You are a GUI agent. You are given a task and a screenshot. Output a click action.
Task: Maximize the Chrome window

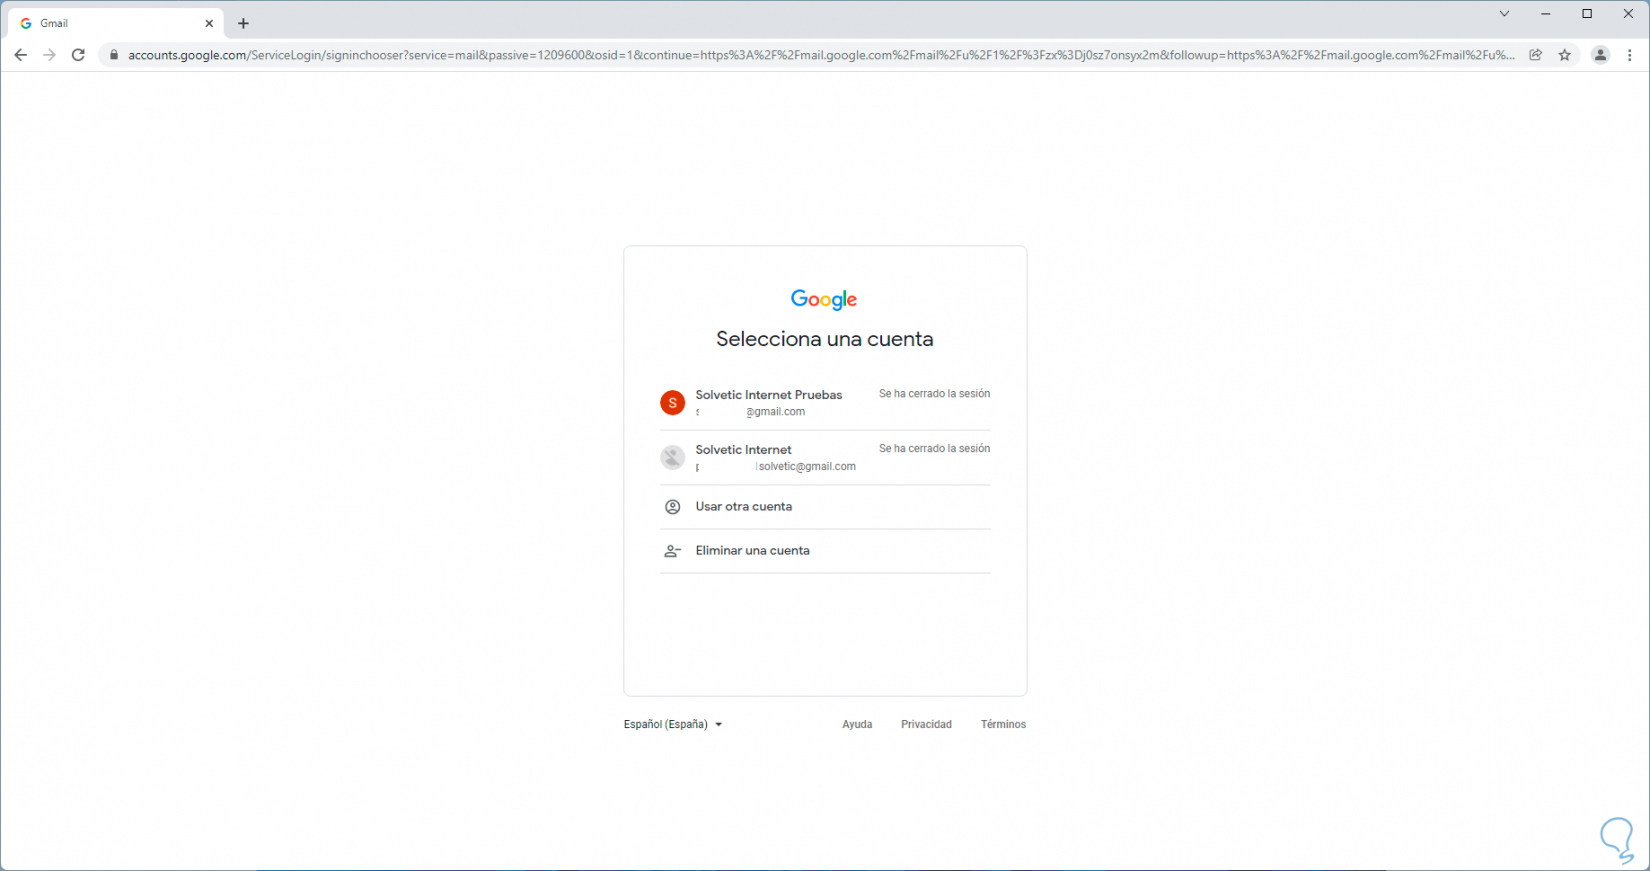click(1587, 14)
